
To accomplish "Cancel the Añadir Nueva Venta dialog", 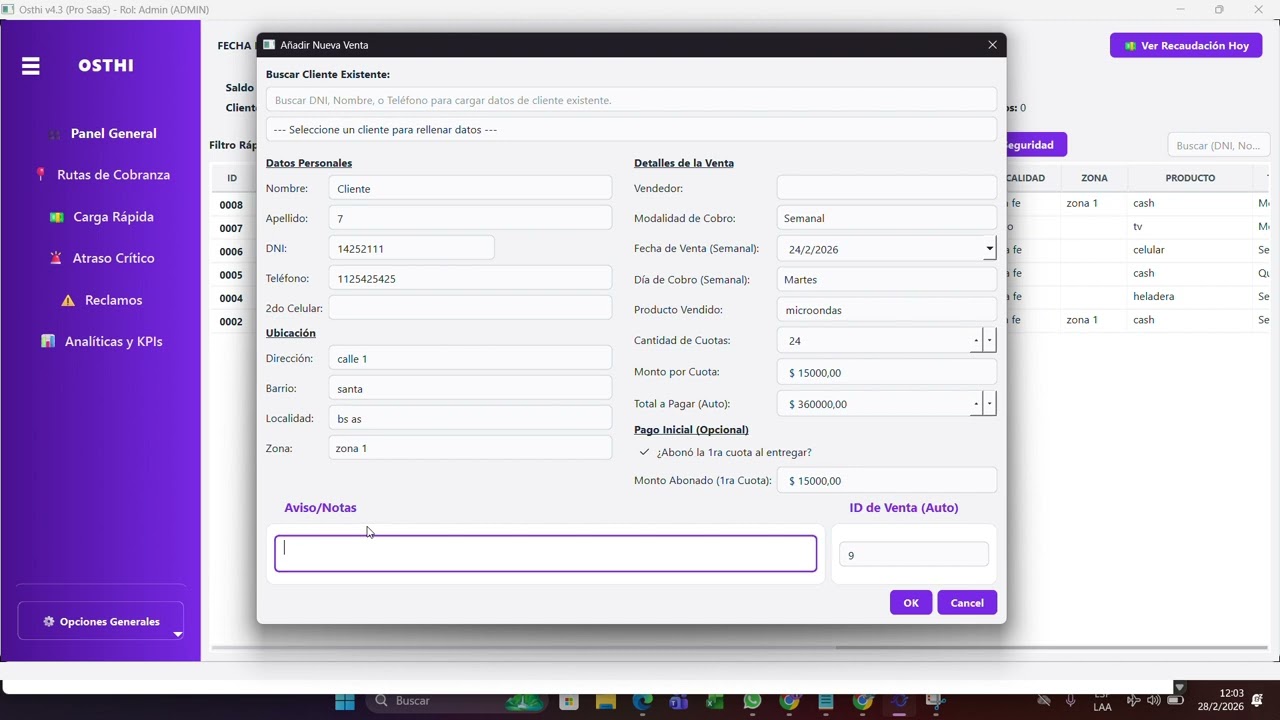I will click(967, 603).
